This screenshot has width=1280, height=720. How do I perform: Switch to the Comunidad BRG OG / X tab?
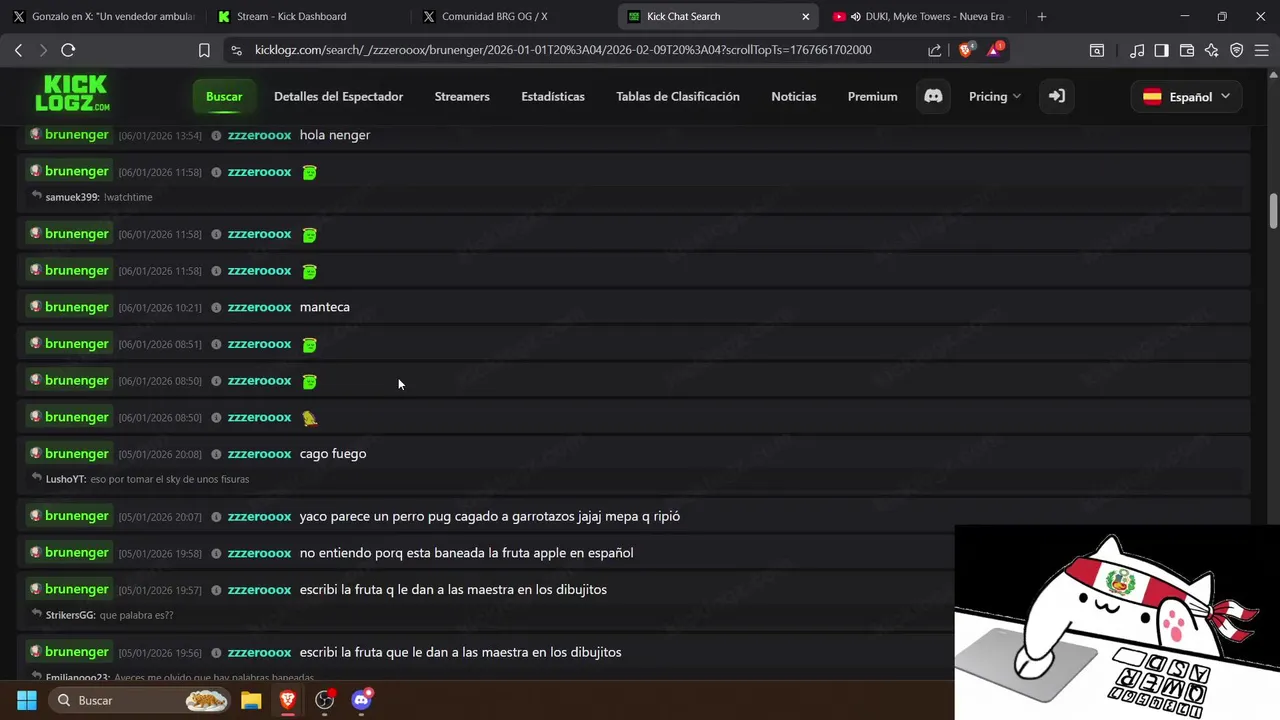click(x=510, y=16)
